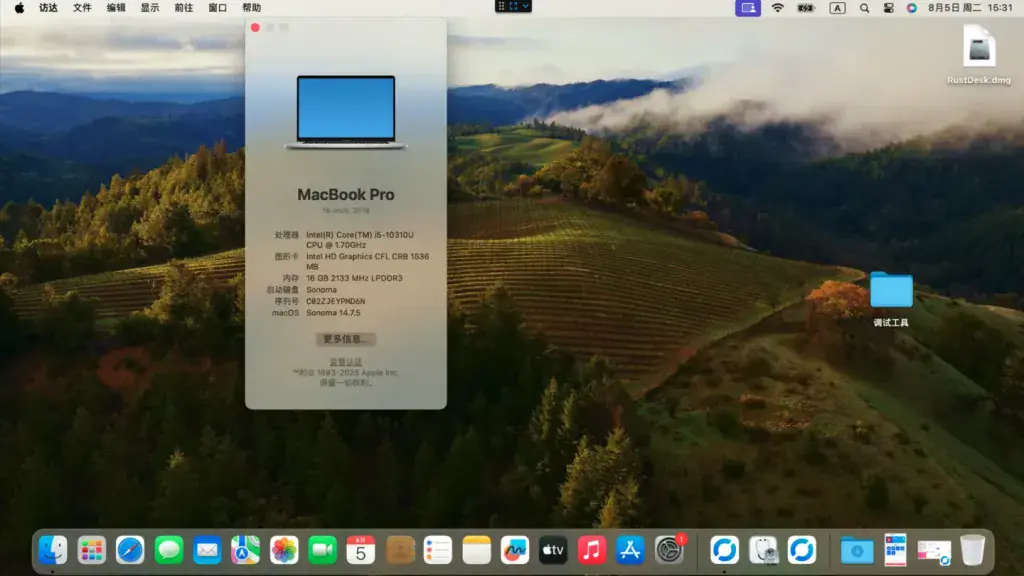Open the 文件 menu
1024x576 pixels.
click(x=82, y=8)
